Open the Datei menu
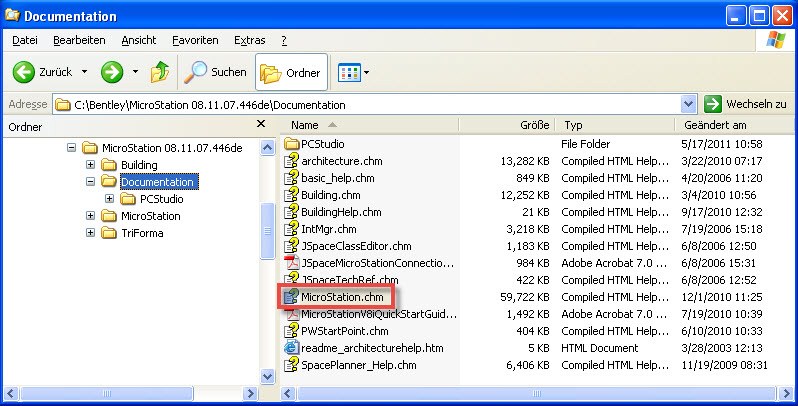Image resolution: width=798 pixels, height=406 pixels. click(x=25, y=40)
